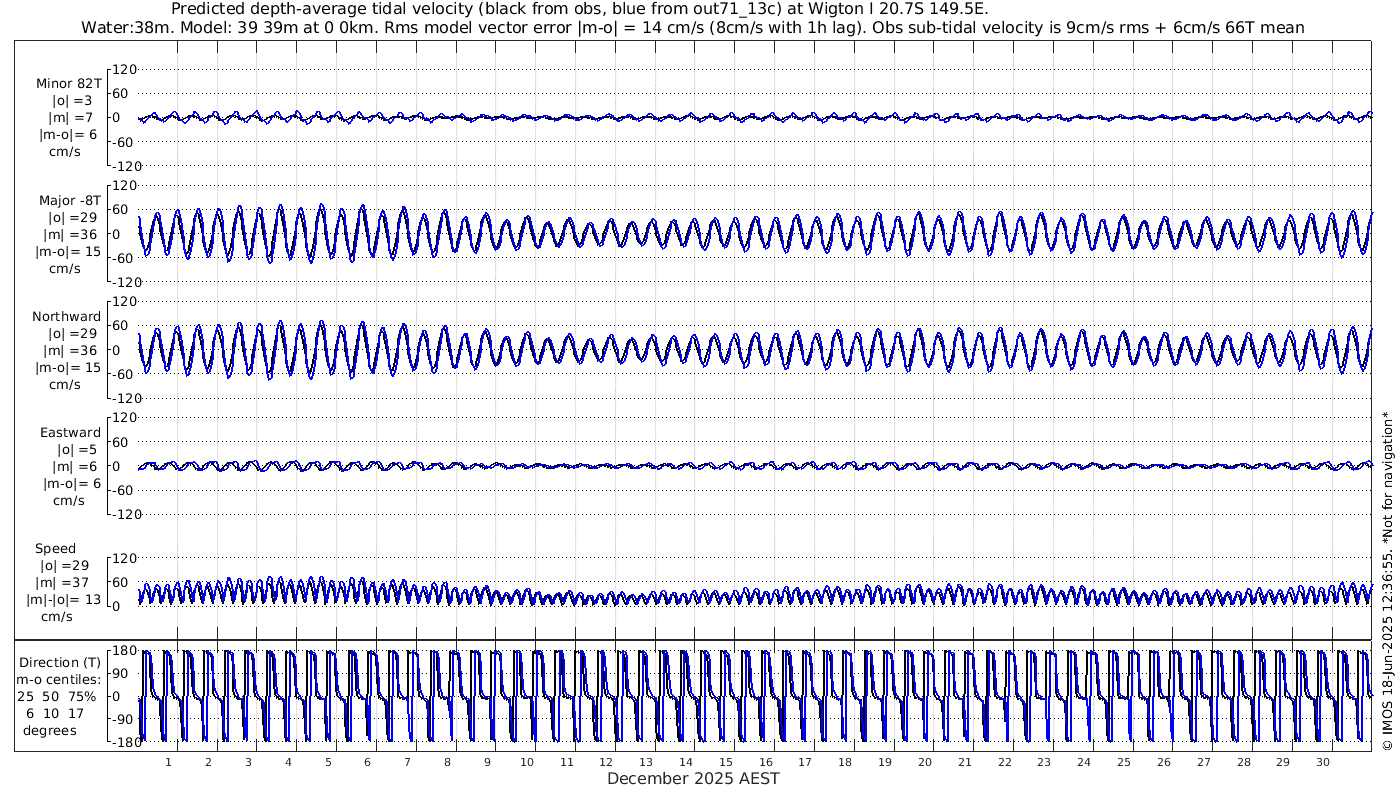This screenshot has height=800, width=1400.
Task: Click the '120' tick of the Speed panel
Action: (124, 557)
